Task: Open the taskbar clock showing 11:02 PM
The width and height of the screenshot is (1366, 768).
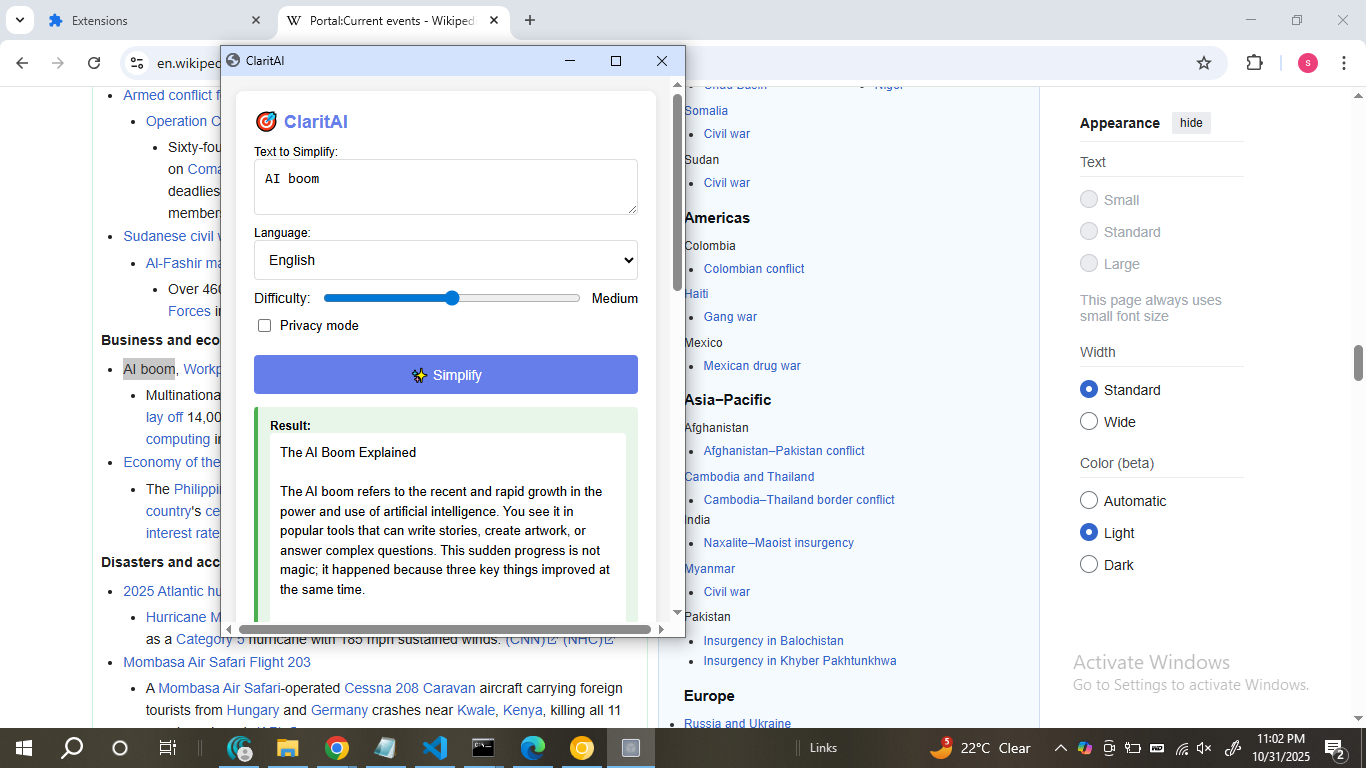Action: (x=1280, y=748)
